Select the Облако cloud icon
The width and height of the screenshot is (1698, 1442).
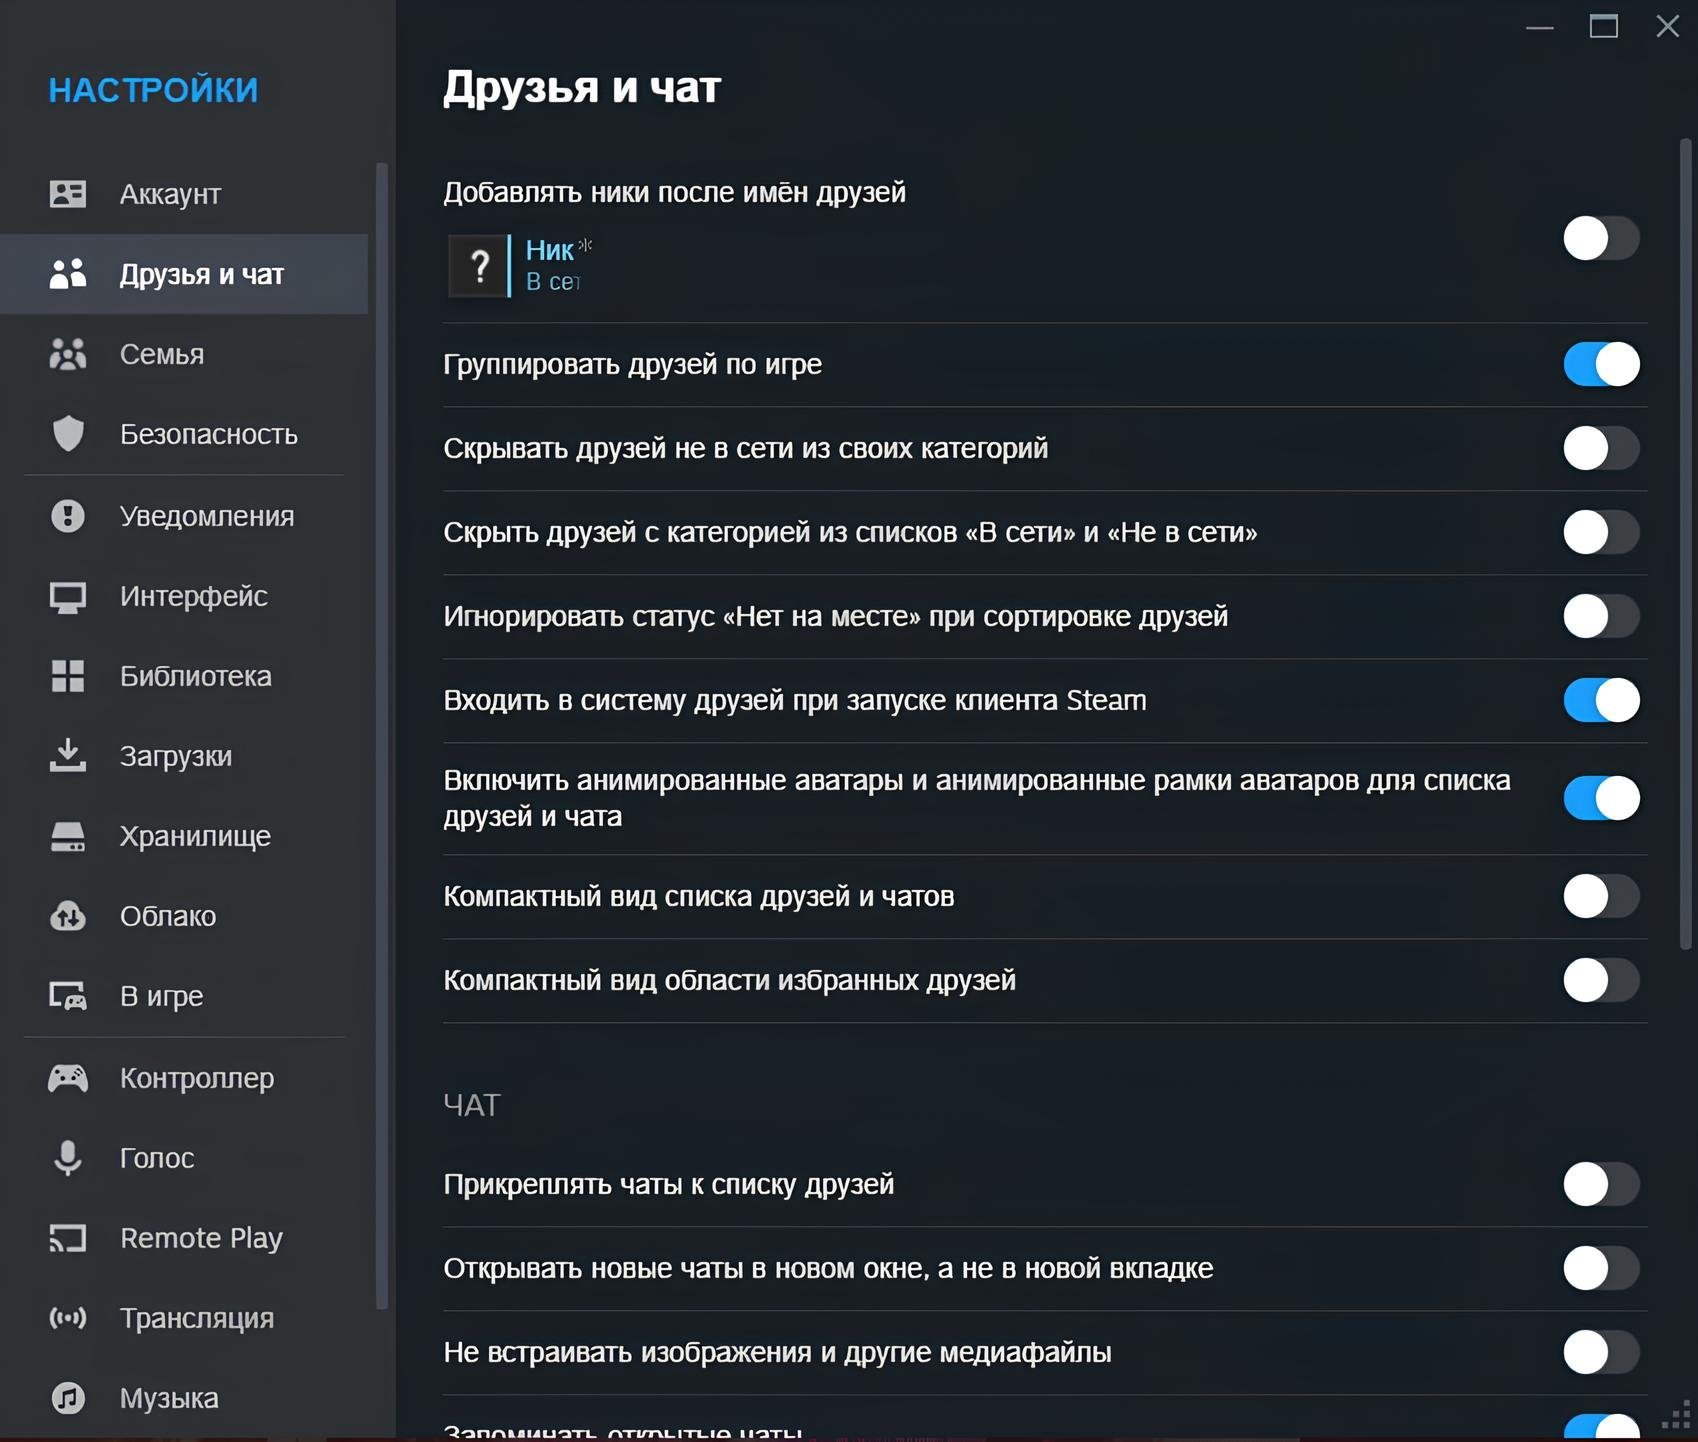point(68,916)
